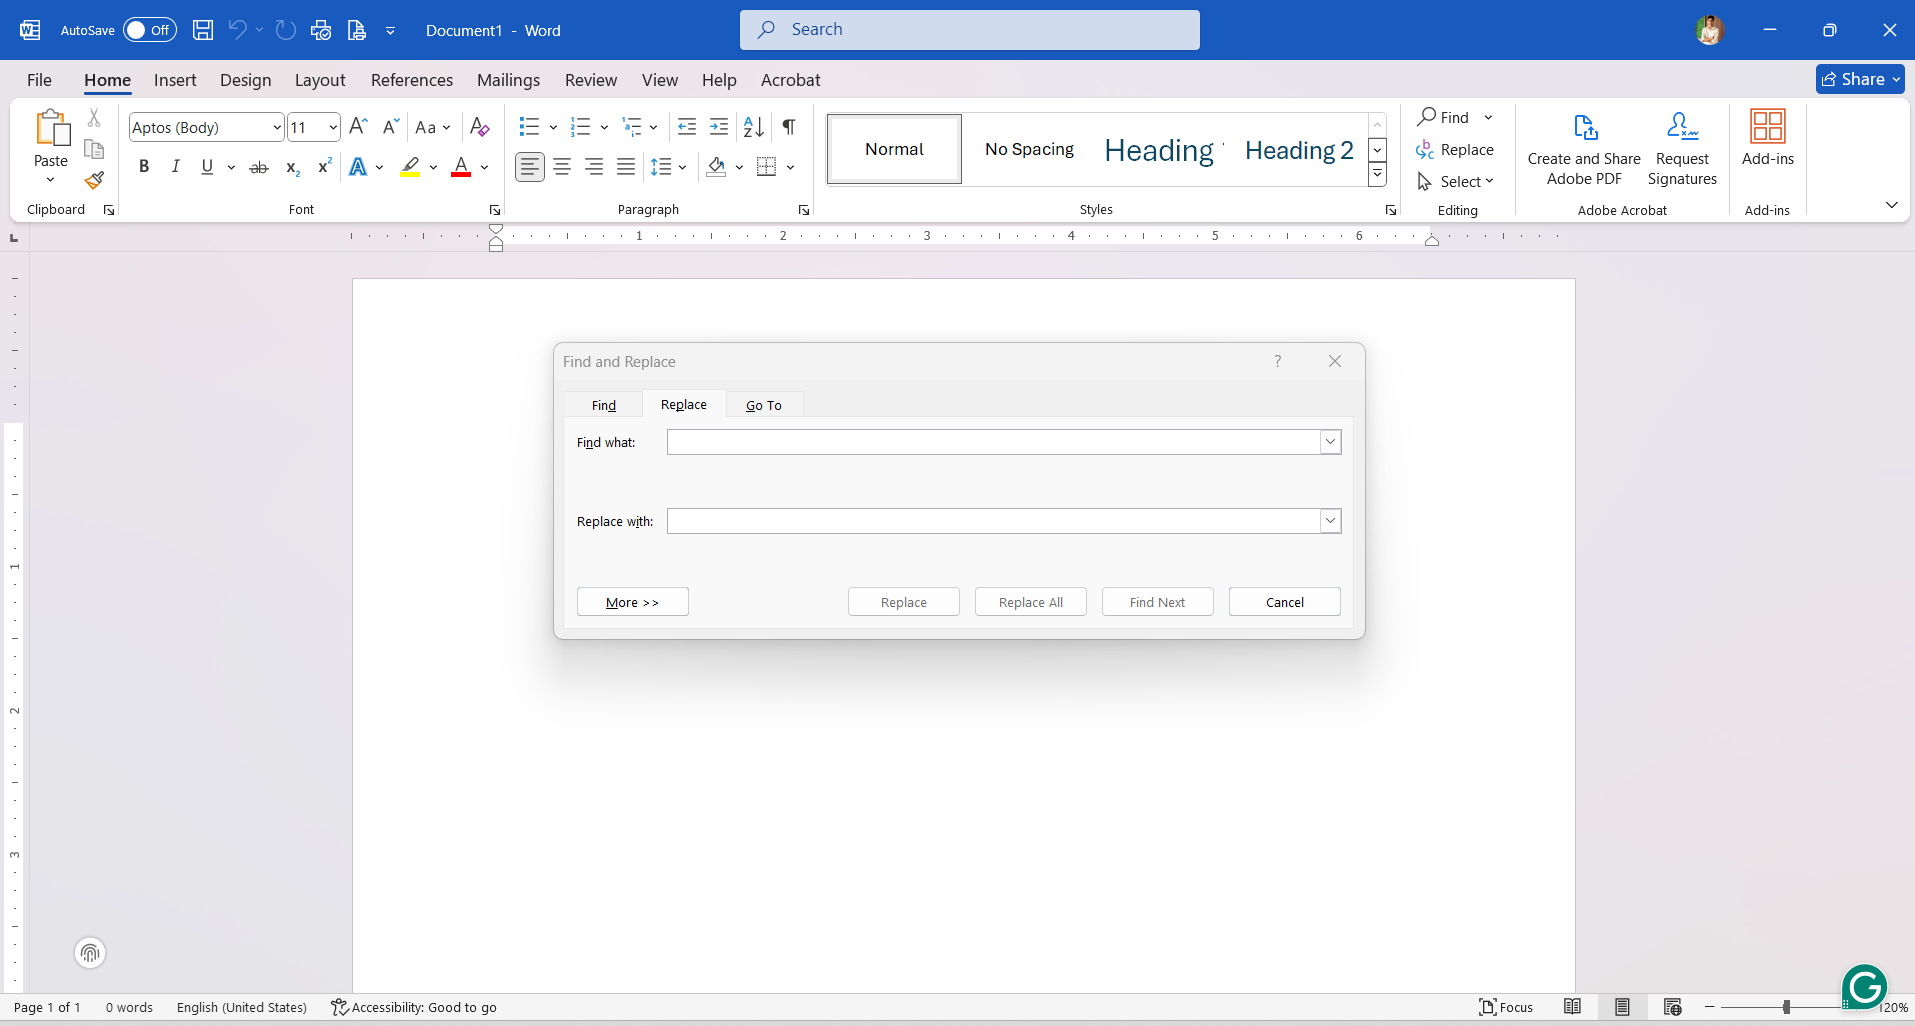Apply yellow text highlight color
1915x1026 pixels.
coord(409,167)
